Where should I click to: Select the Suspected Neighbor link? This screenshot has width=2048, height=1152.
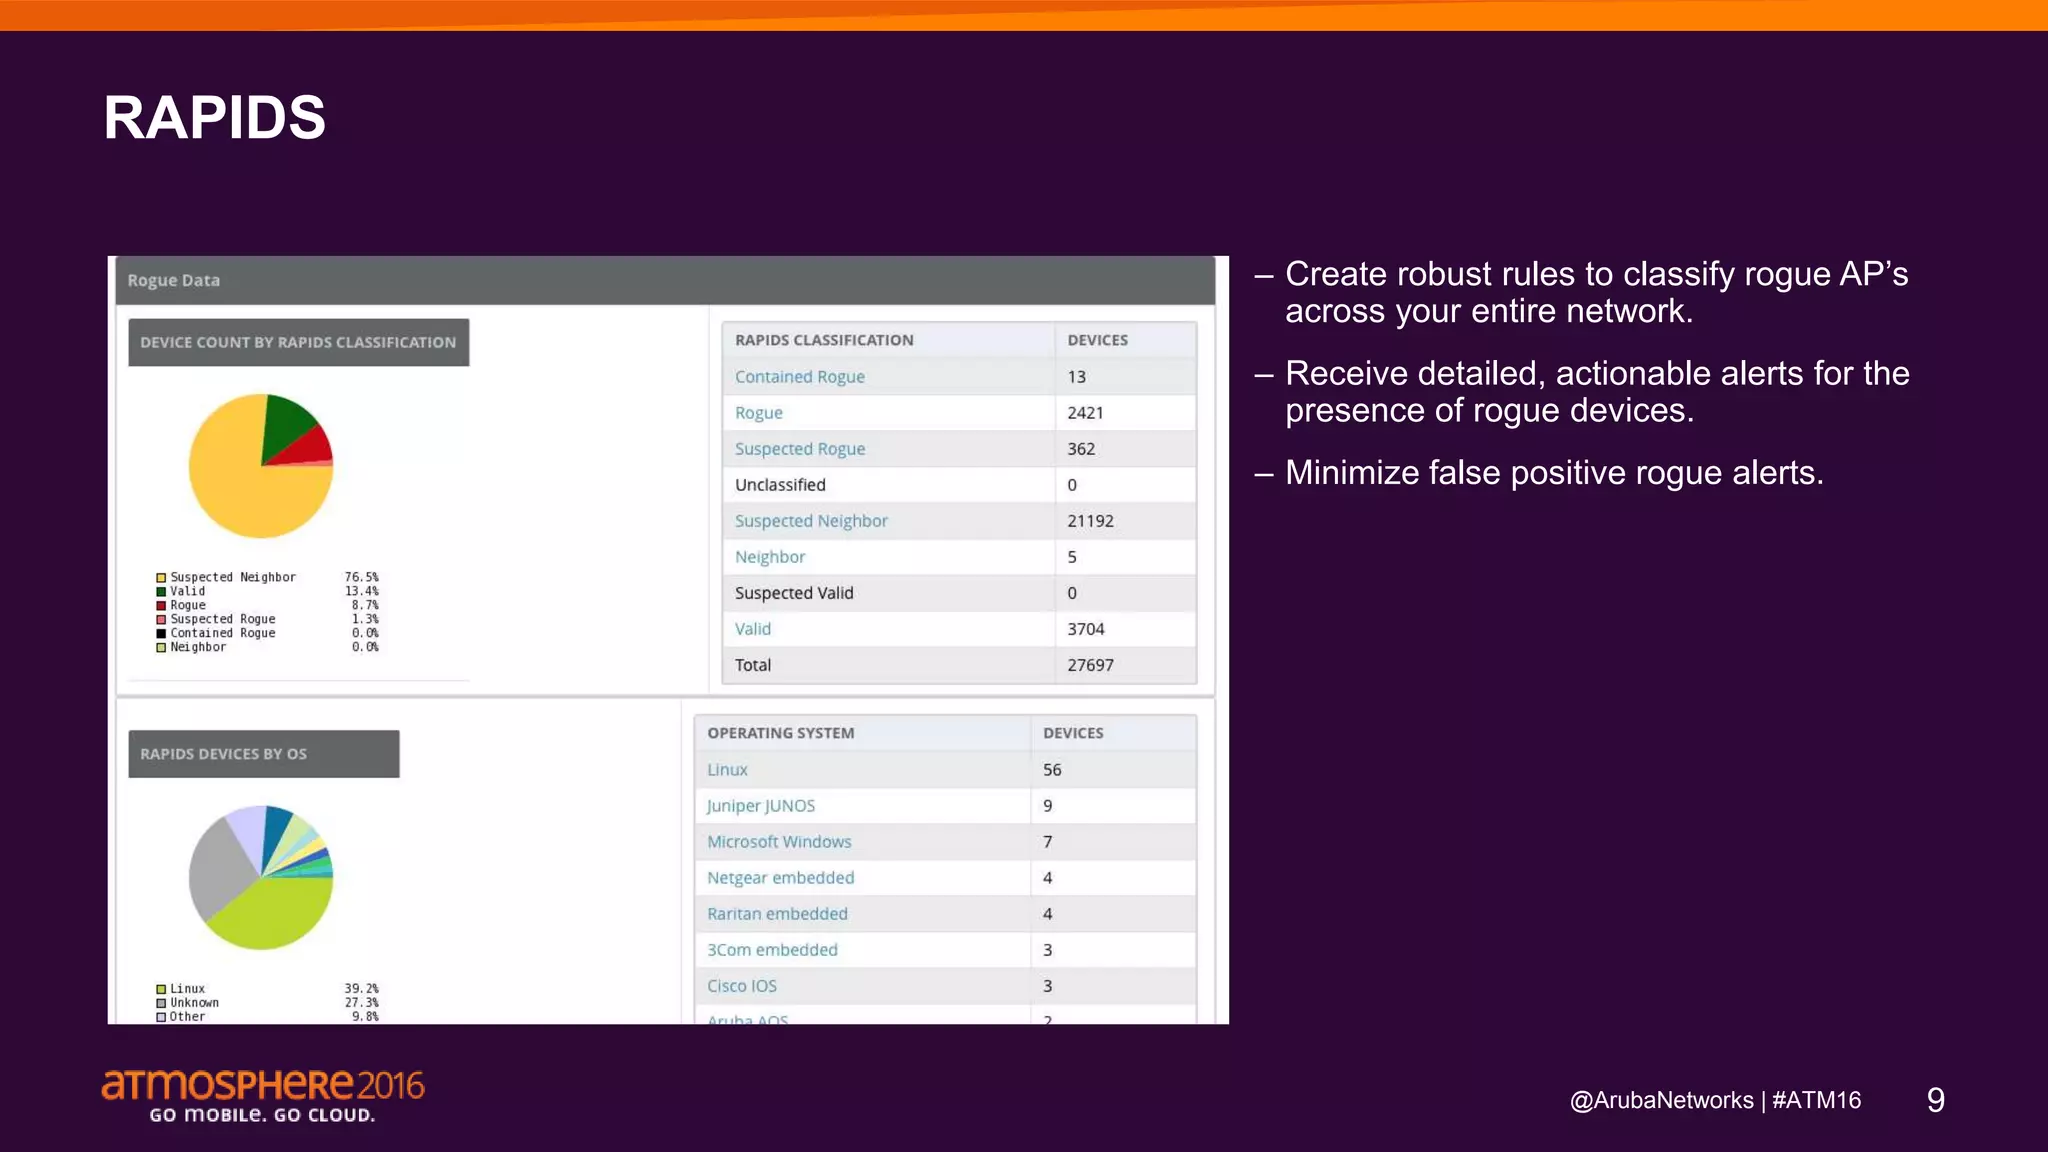810,521
